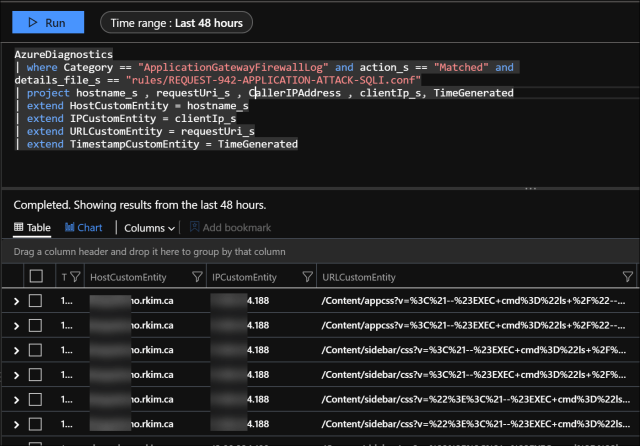Switch to the Table view tab
640x446 pixels.
(31, 228)
